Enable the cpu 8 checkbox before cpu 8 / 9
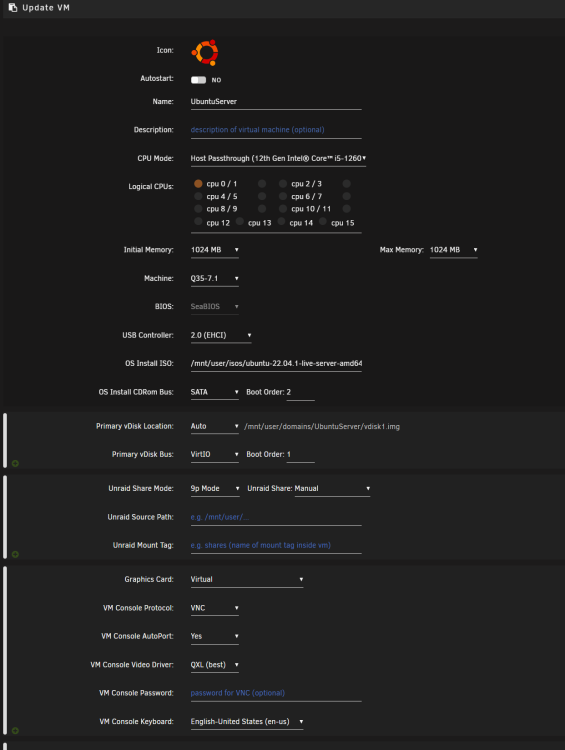565x750 pixels. pos(198,209)
